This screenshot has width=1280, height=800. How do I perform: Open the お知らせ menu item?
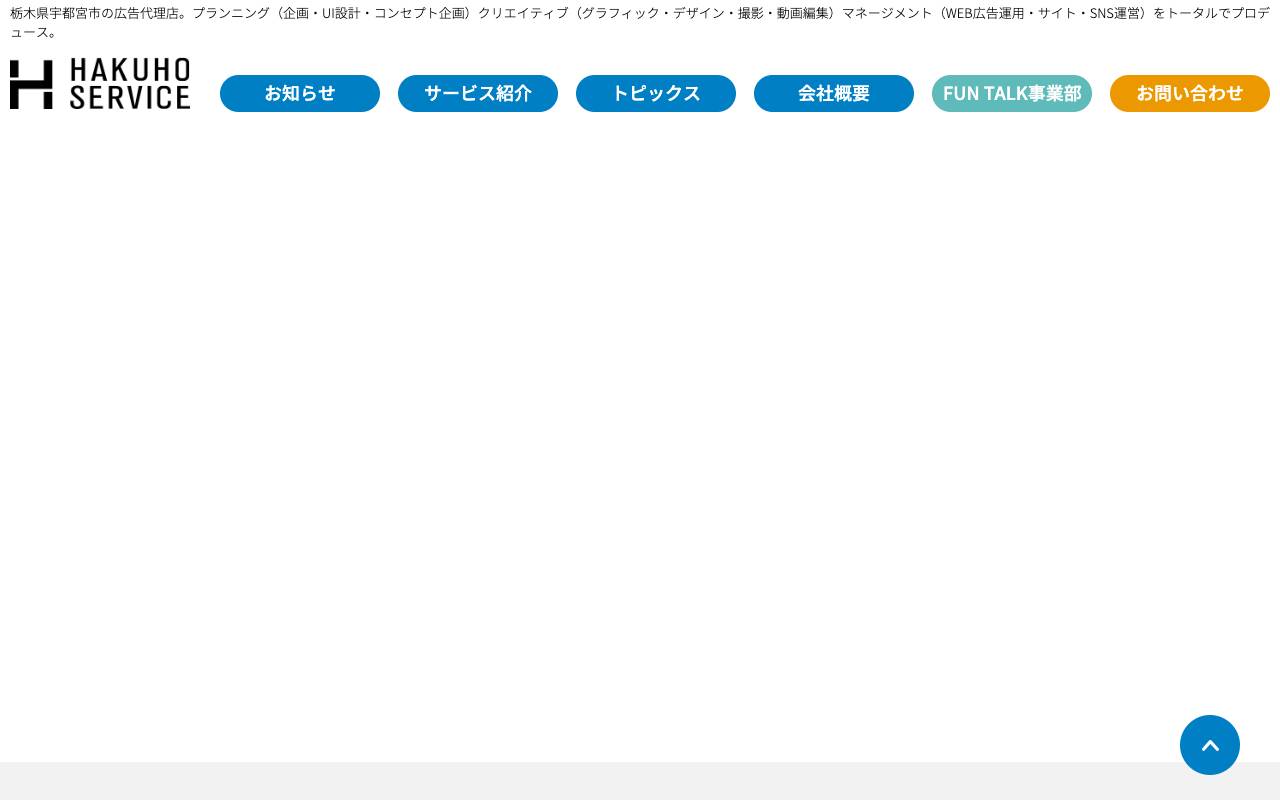click(300, 93)
